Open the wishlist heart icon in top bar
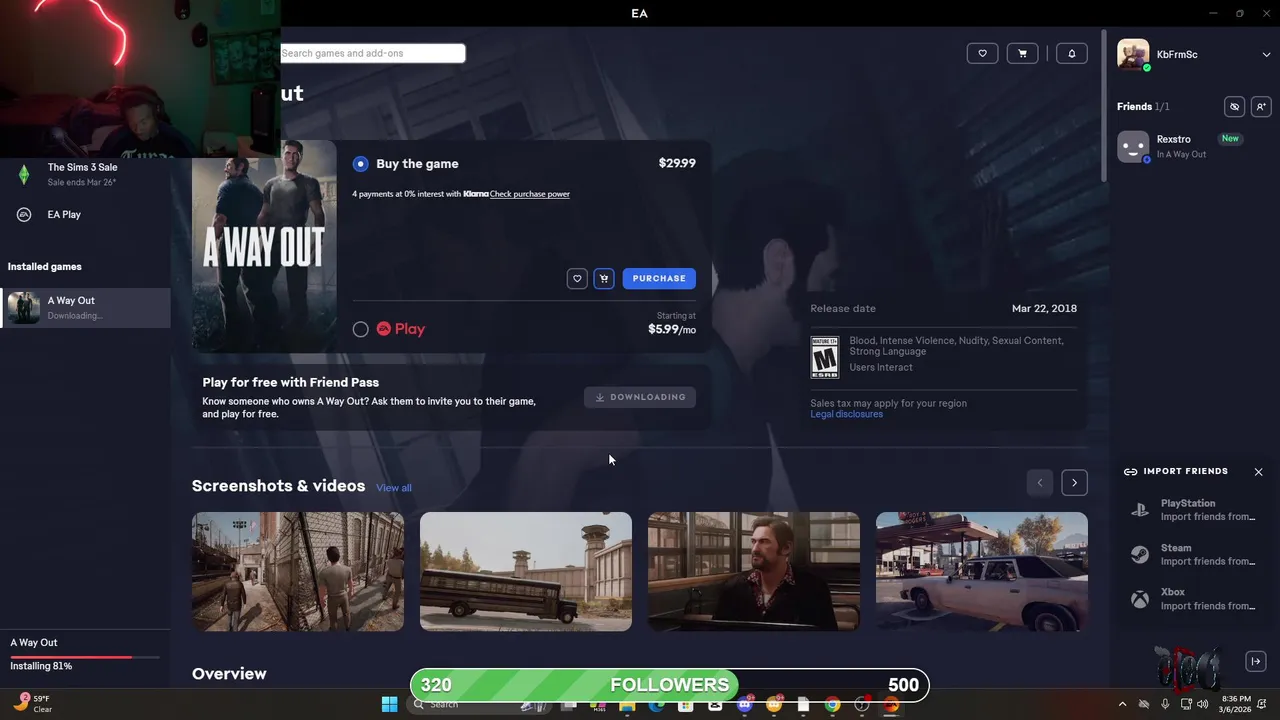Image resolution: width=1280 pixels, height=720 pixels. (982, 53)
